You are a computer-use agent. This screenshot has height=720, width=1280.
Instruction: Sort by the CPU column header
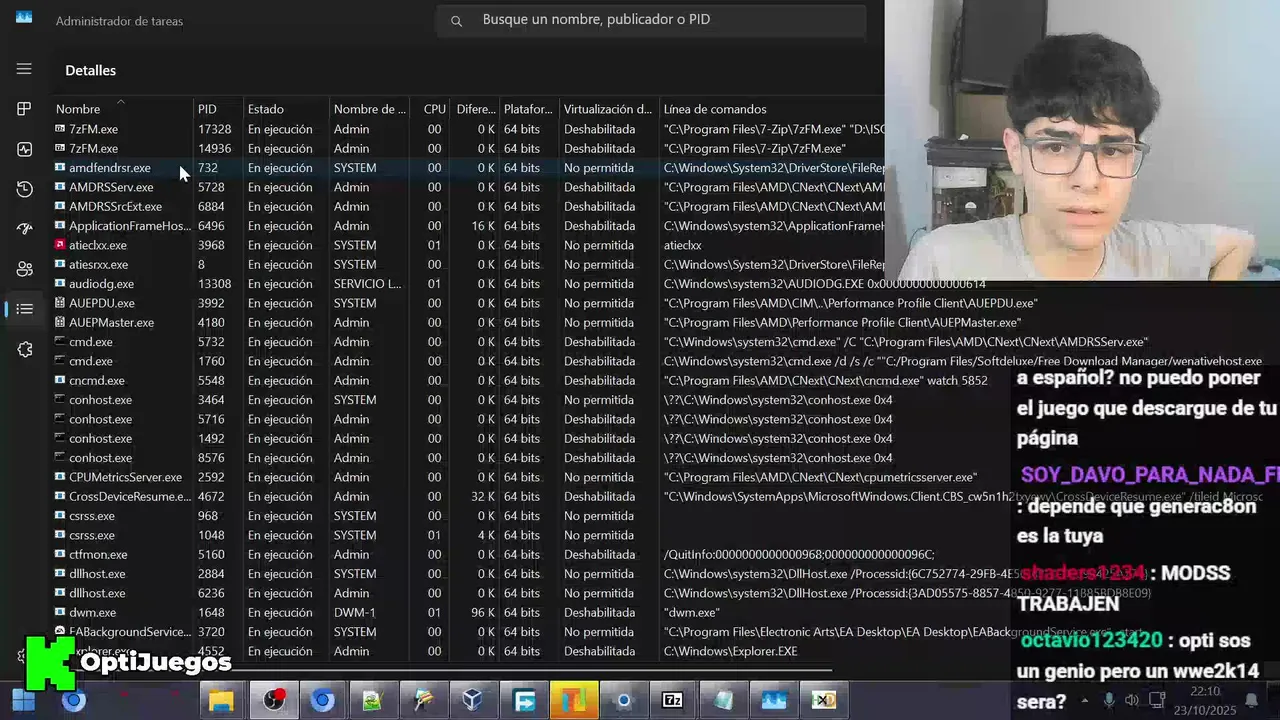(434, 109)
